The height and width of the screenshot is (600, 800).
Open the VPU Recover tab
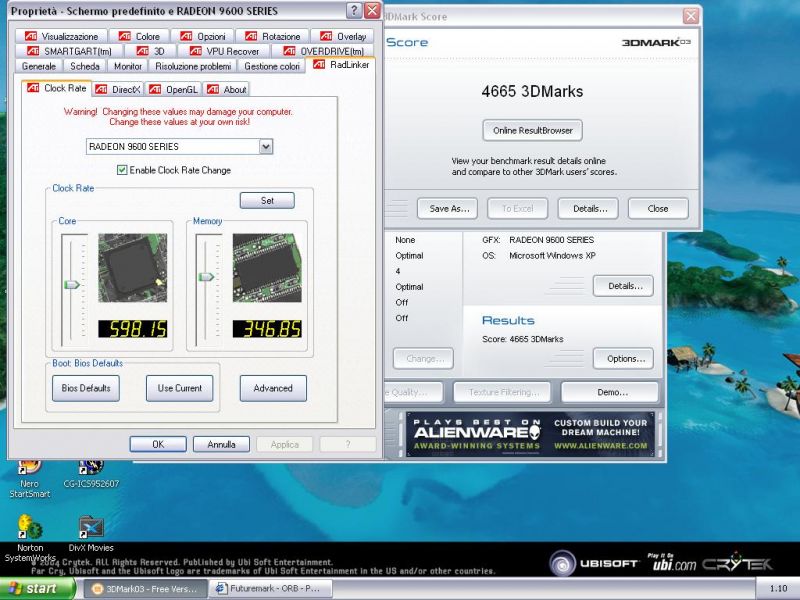(x=224, y=51)
